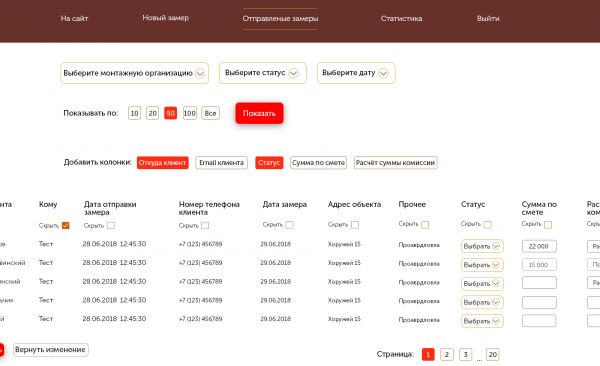
Task: Click the Показывать по: label
Action: pos(91,113)
